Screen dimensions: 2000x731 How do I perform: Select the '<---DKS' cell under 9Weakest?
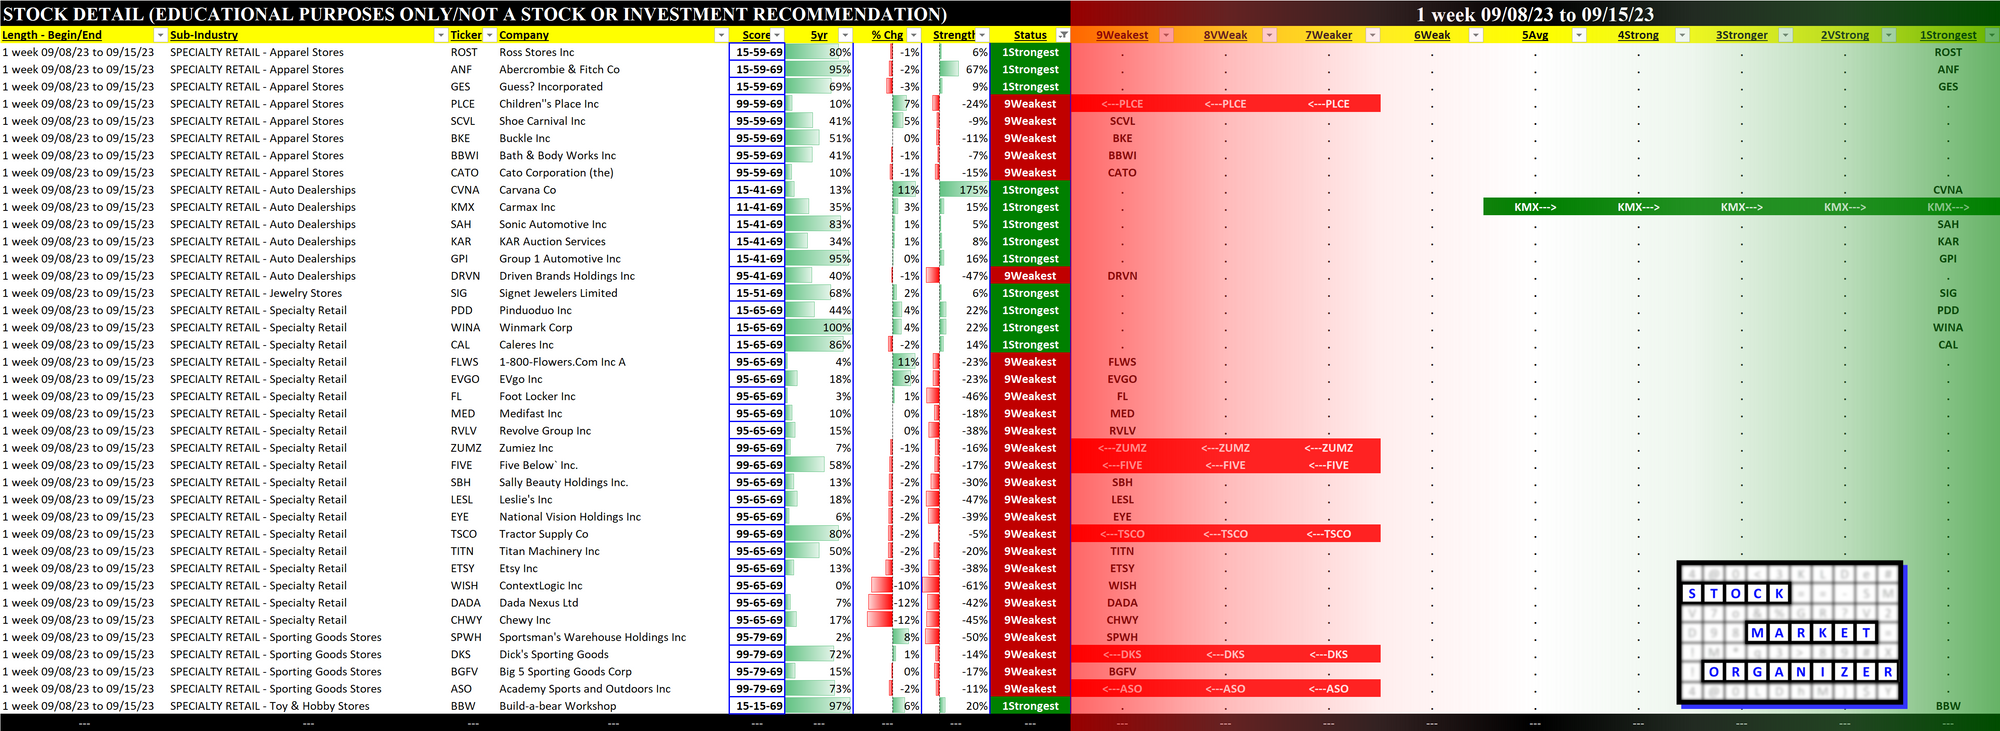pos(1122,655)
